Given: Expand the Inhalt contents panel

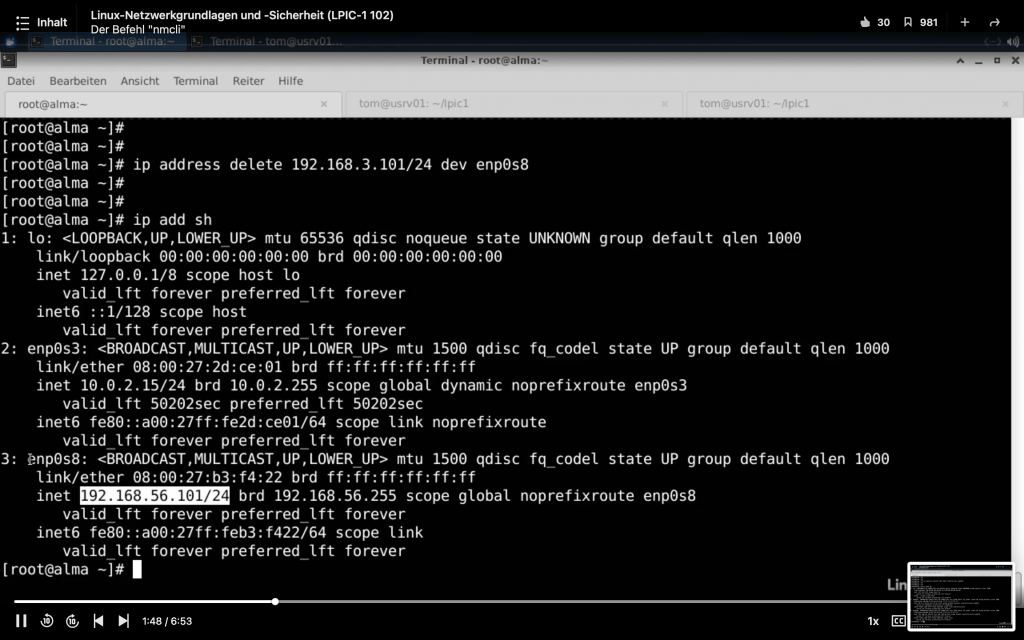Looking at the screenshot, I should point(41,22).
